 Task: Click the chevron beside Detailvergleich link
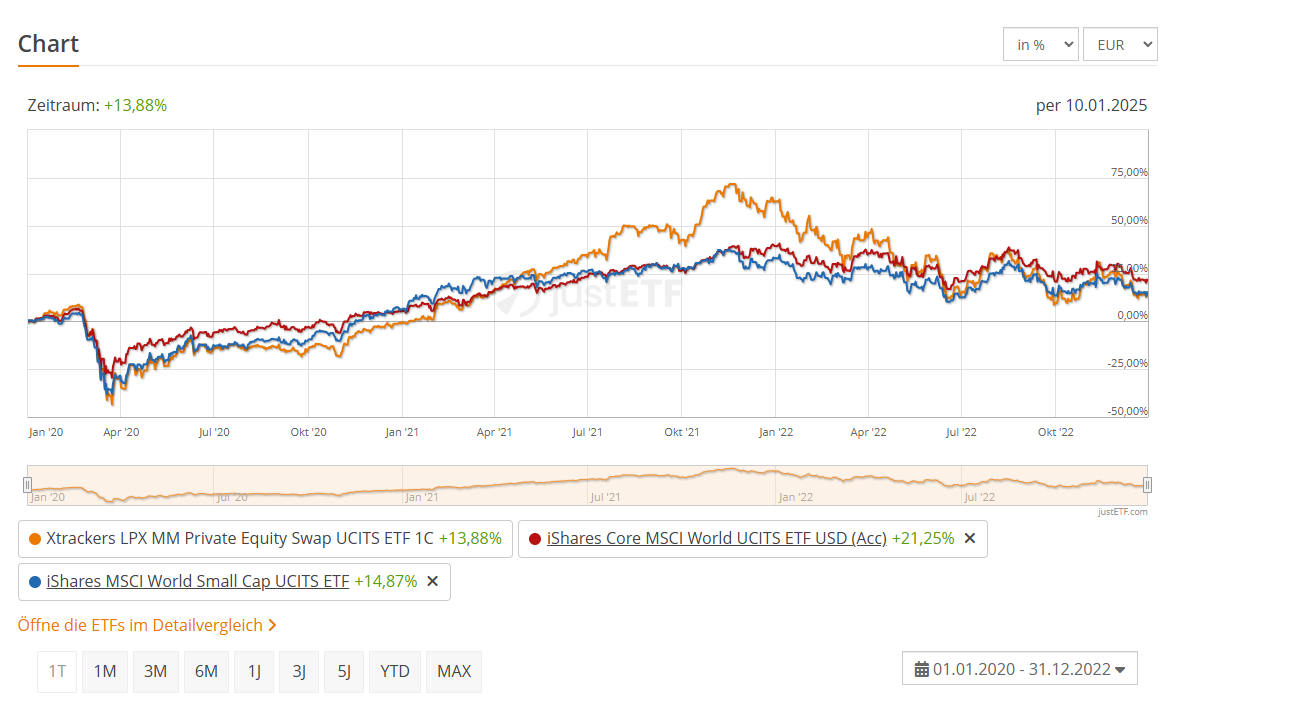click(x=272, y=625)
